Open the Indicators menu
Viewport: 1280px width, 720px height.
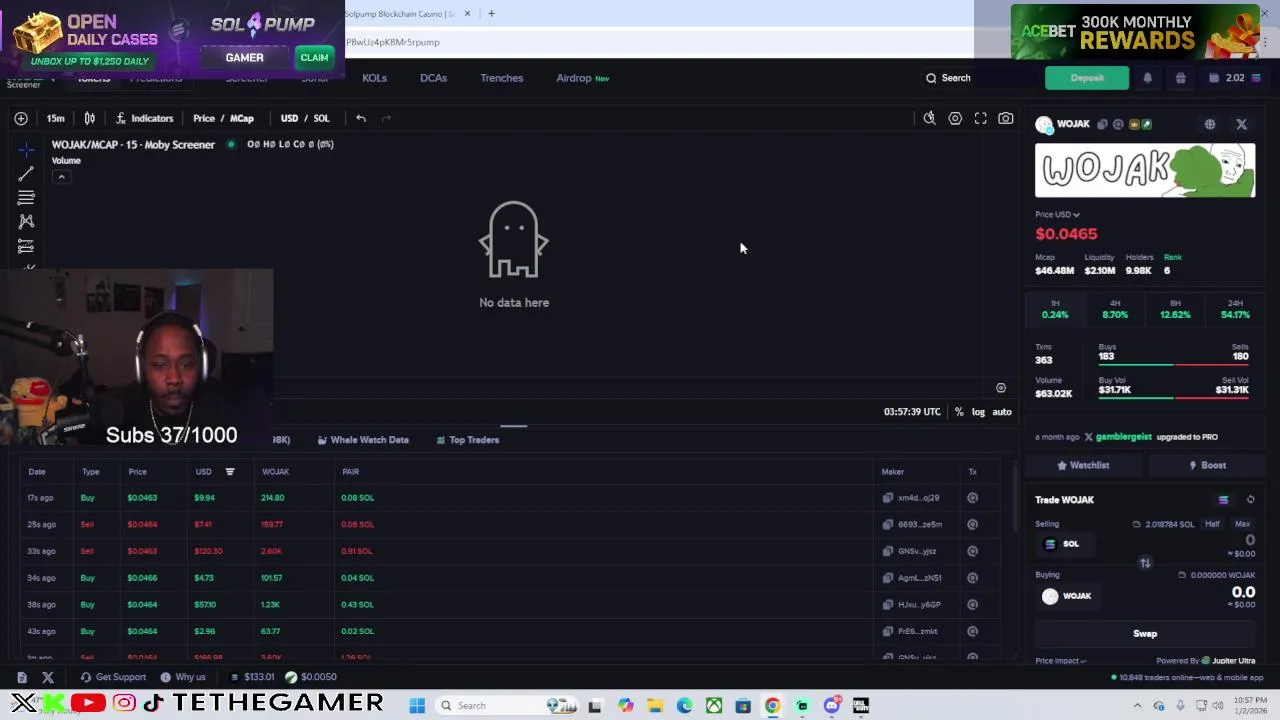144,118
